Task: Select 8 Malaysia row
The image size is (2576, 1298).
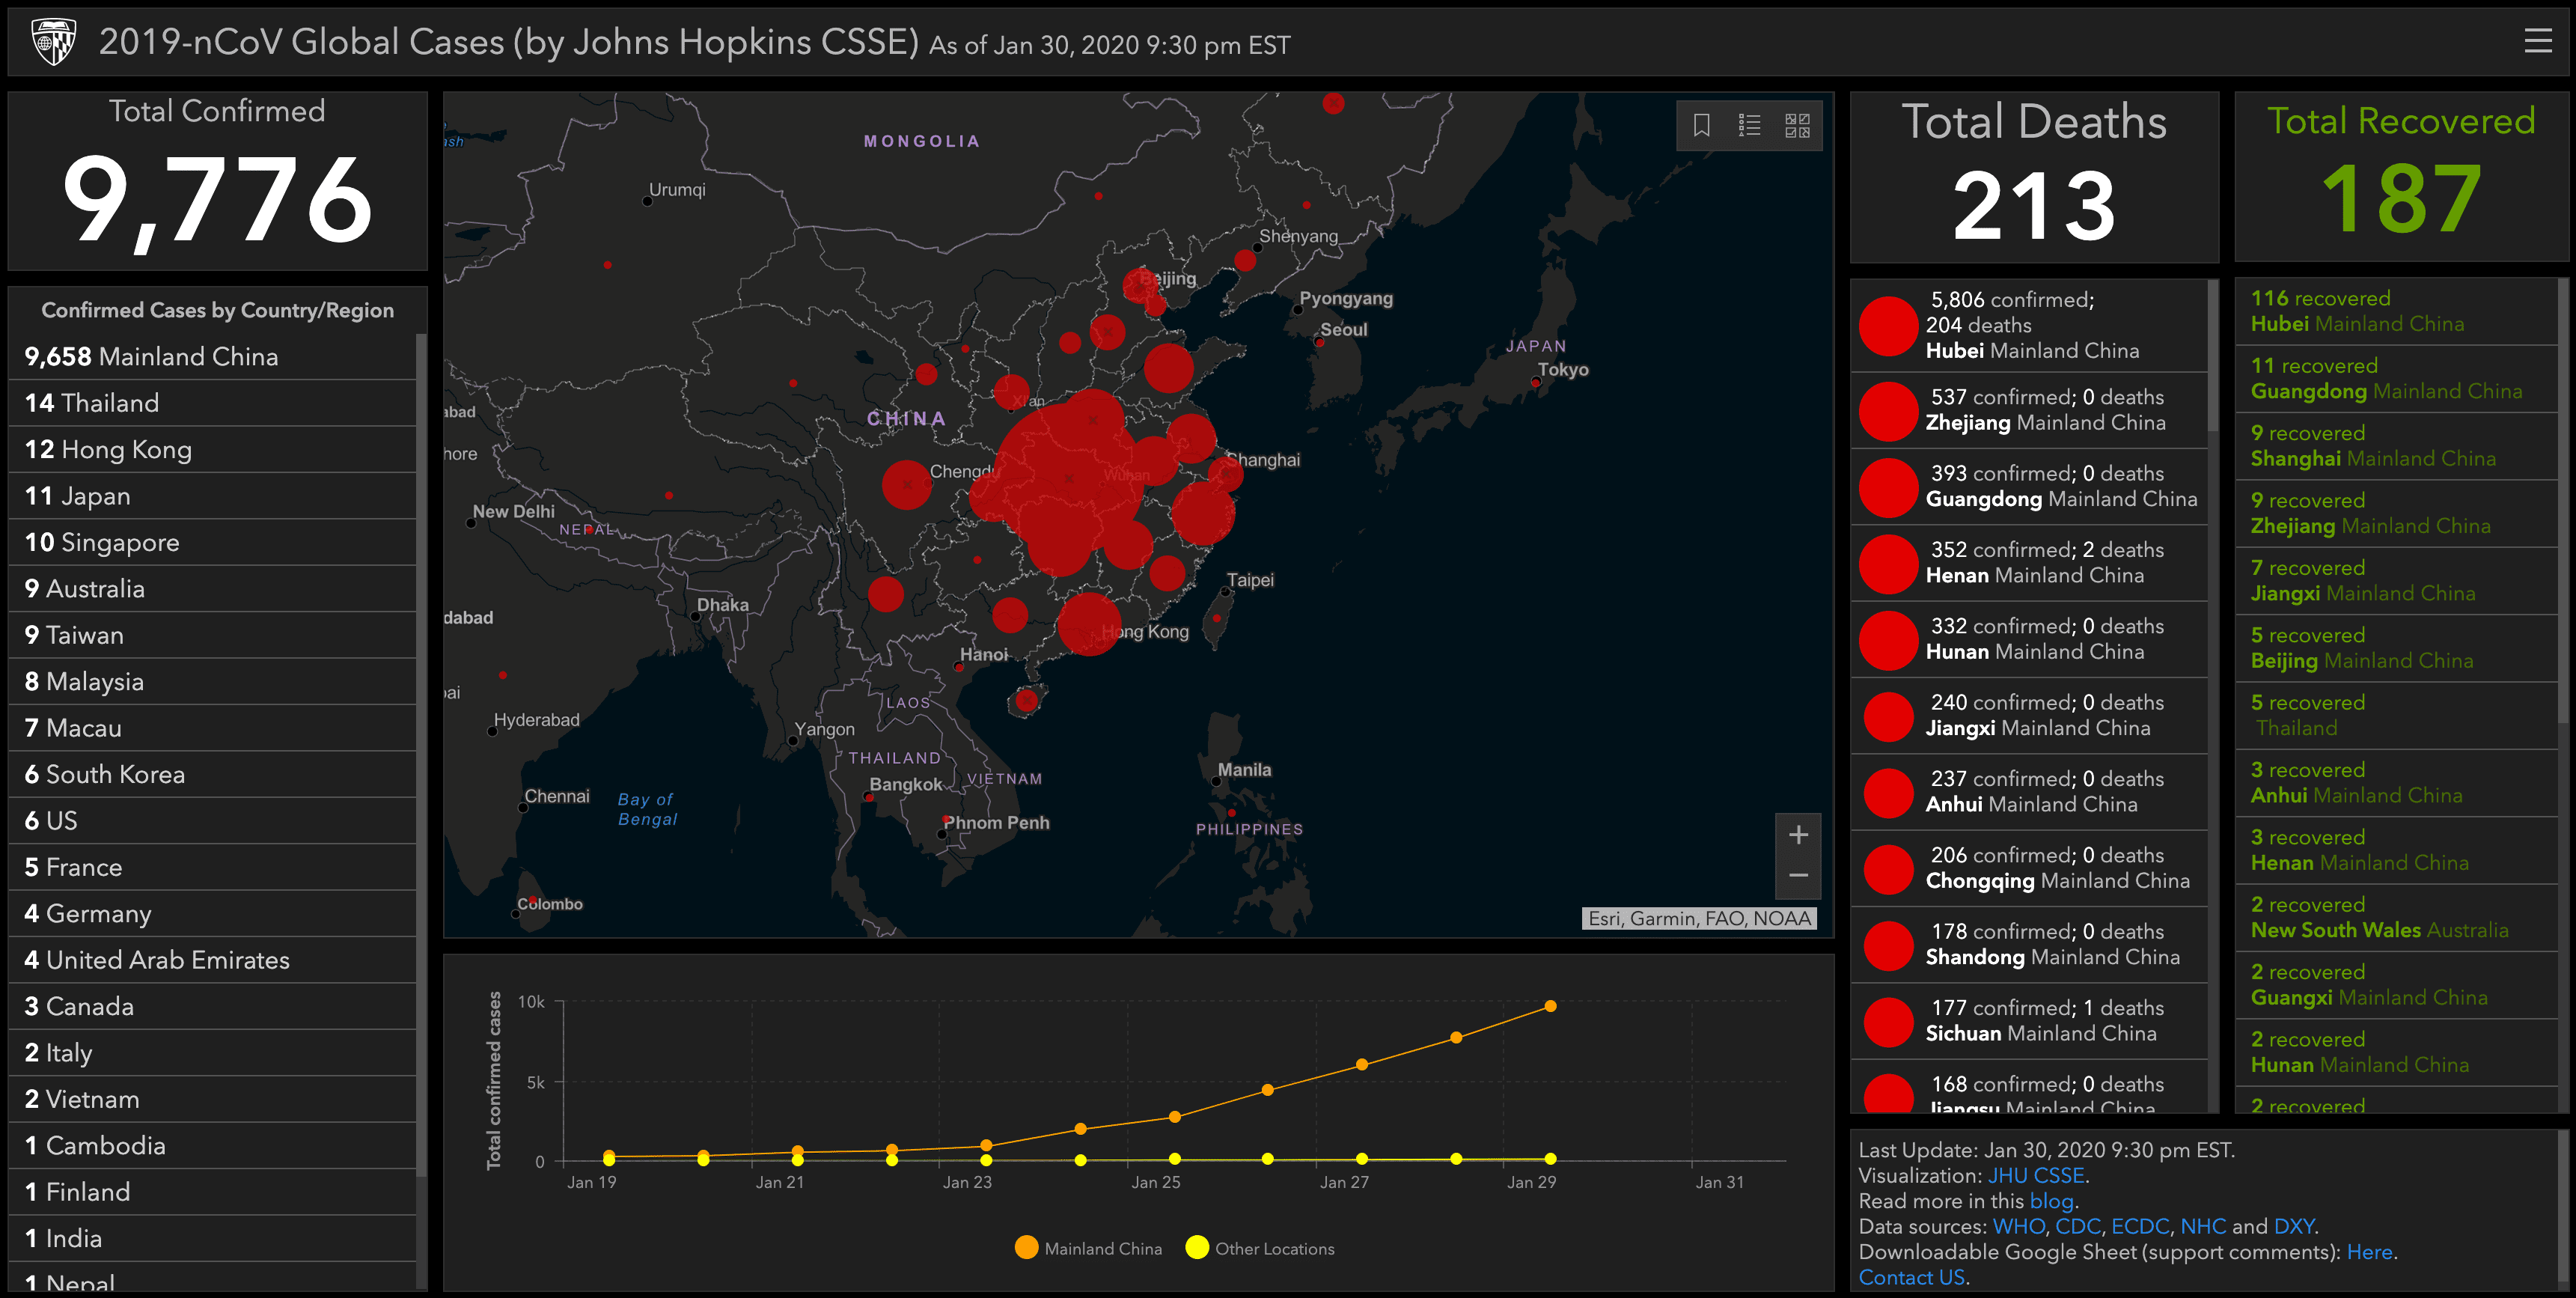Action: (x=212, y=681)
